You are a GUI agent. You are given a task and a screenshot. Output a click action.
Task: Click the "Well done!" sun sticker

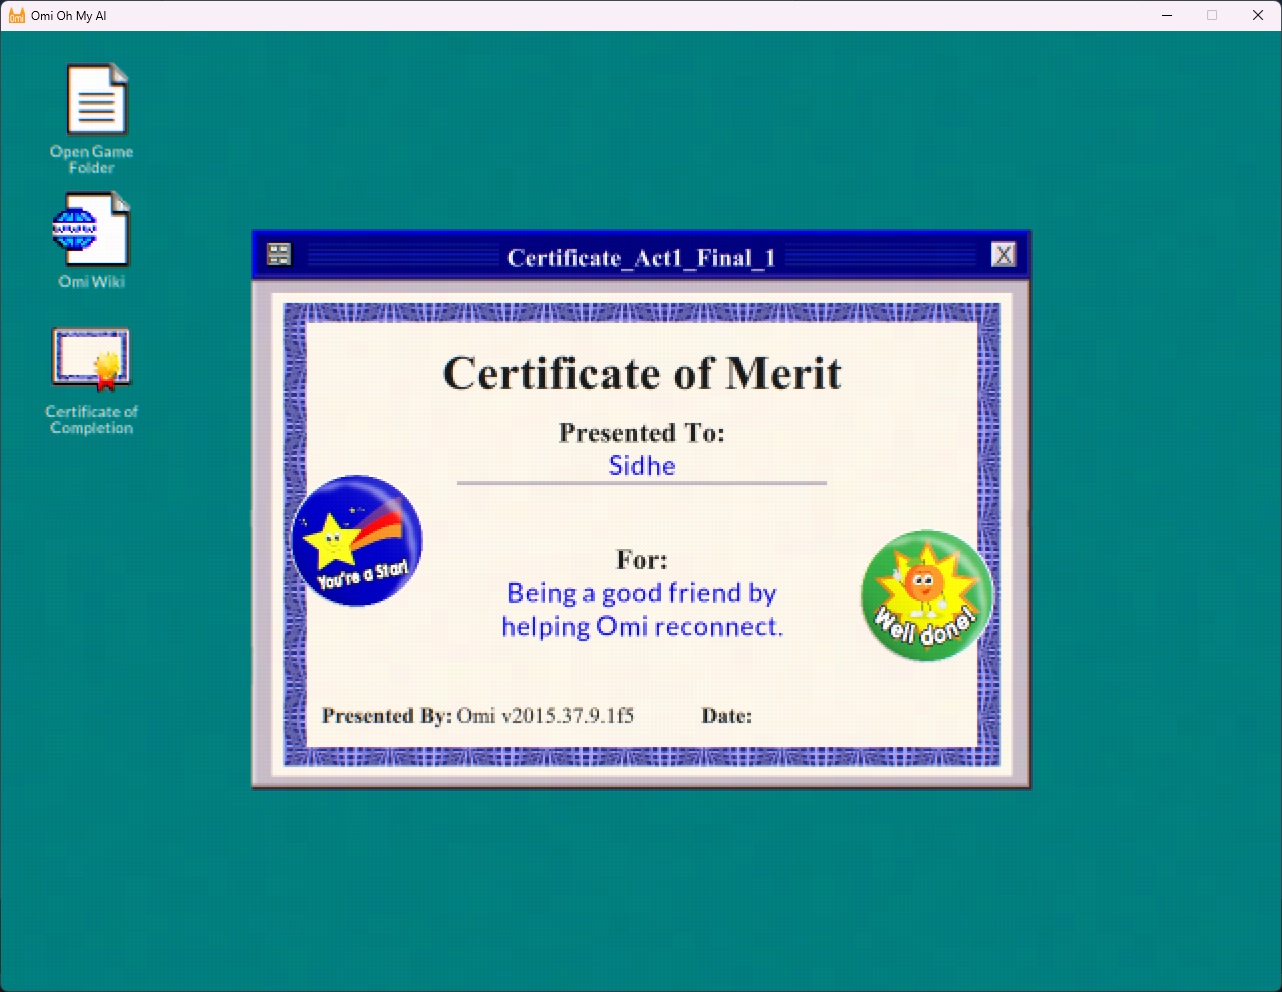tap(926, 595)
